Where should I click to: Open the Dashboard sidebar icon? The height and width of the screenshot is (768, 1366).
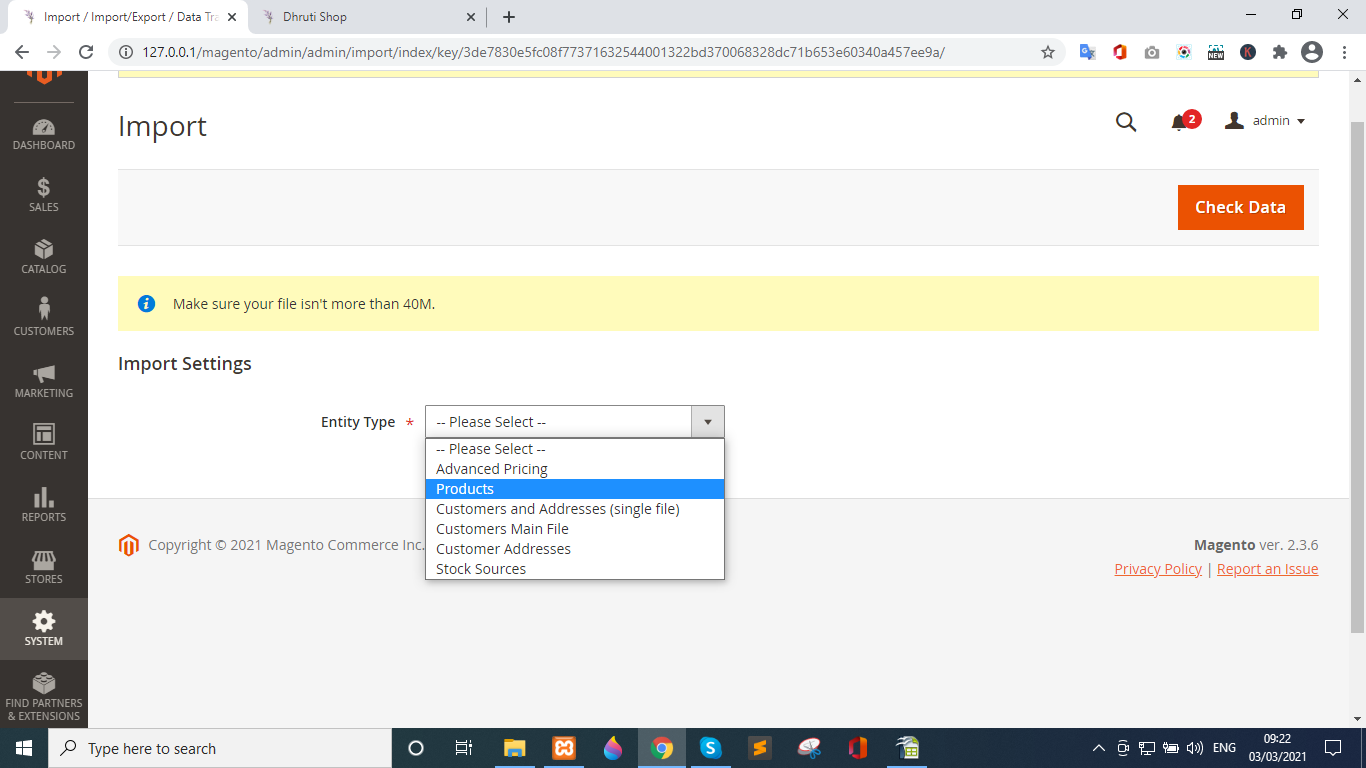coord(43,135)
